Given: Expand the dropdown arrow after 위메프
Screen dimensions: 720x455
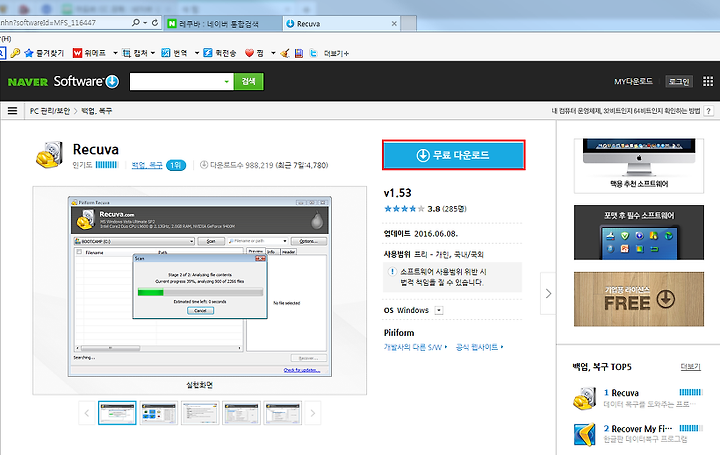Looking at the screenshot, I should pos(115,53).
